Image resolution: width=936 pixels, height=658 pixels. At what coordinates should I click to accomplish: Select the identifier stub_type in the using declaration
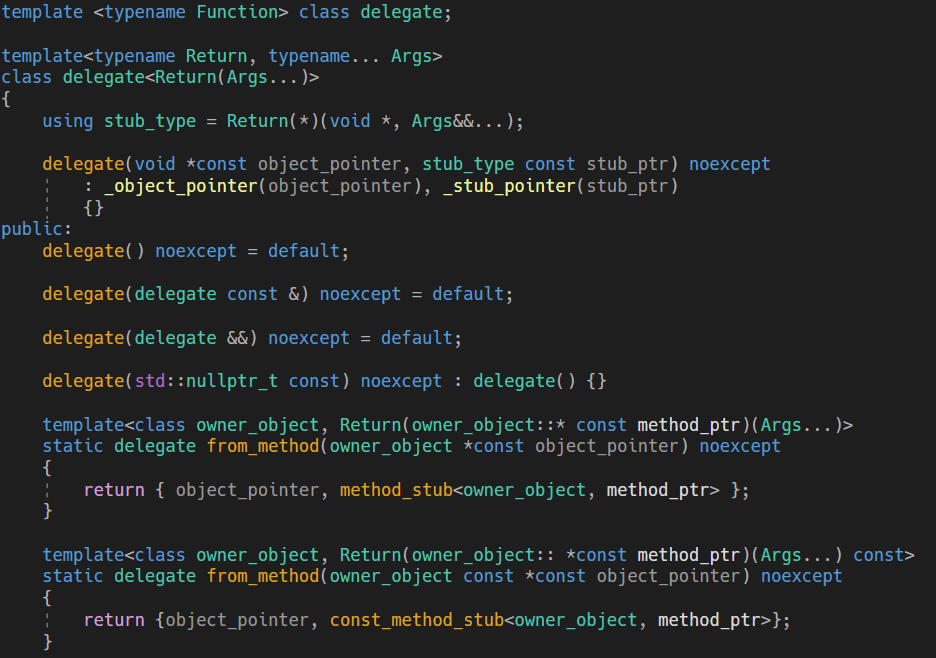(x=150, y=121)
